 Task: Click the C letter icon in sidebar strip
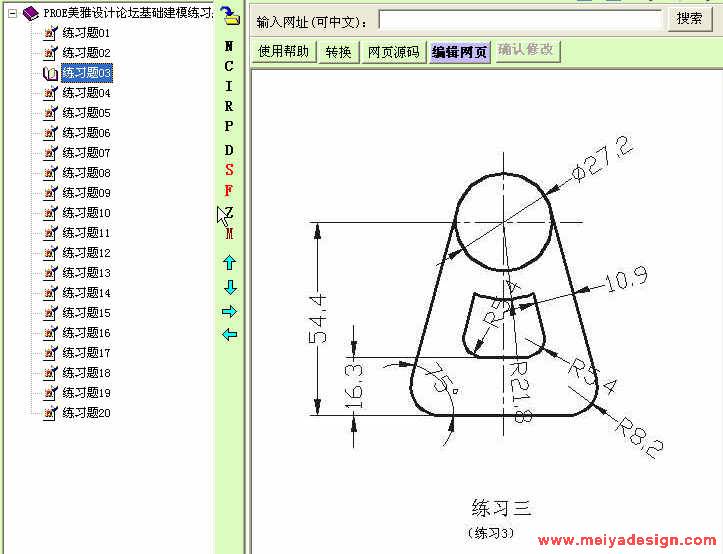click(229, 66)
